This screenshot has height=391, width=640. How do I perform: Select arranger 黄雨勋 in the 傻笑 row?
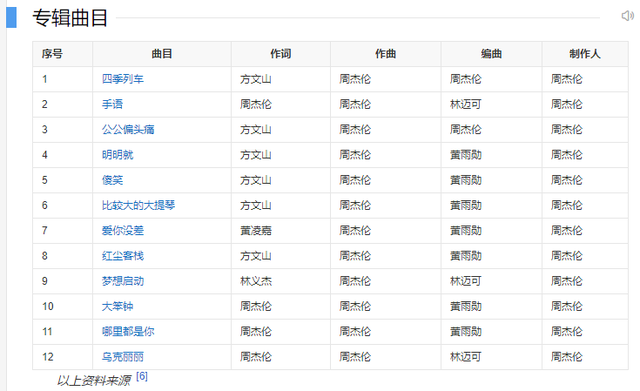[466, 180]
